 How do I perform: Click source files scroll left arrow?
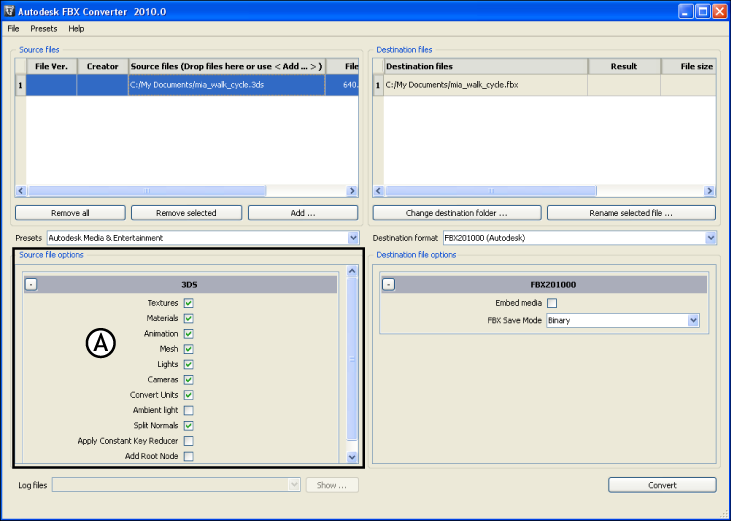pos(21,191)
